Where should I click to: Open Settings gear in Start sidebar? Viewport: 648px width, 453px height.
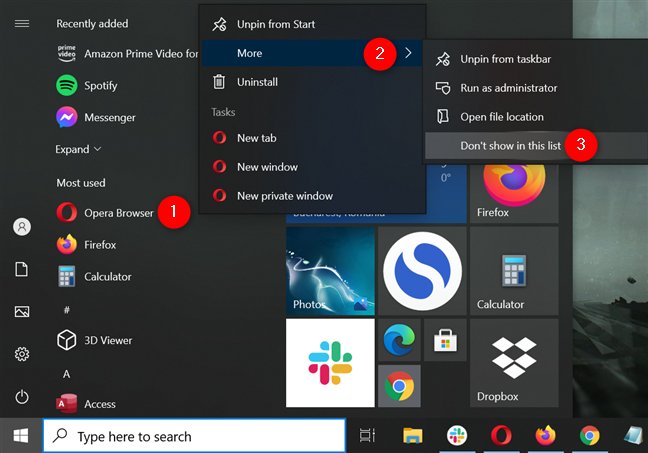point(22,354)
